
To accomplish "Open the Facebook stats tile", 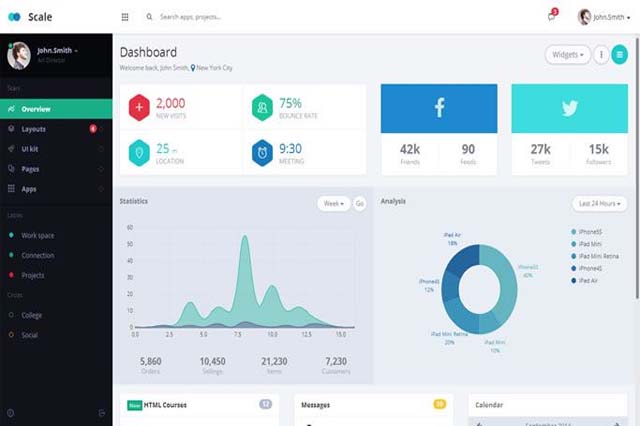I will point(439,108).
